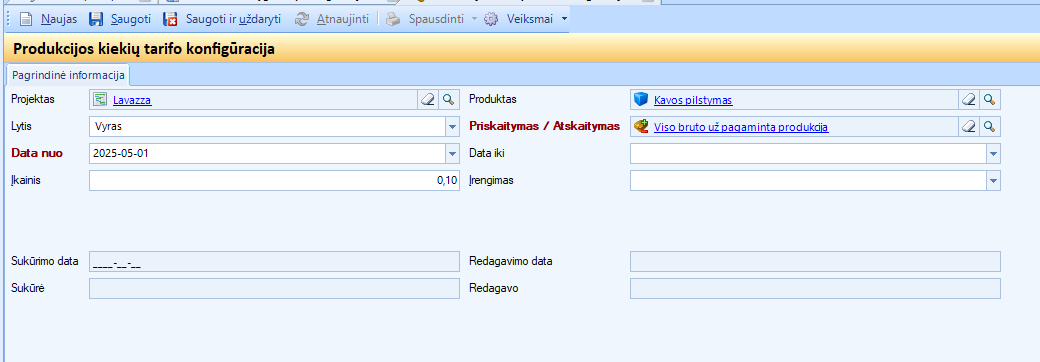Search products with Produktas magnifier icon
This screenshot has height=362, width=1040.
[990, 99]
